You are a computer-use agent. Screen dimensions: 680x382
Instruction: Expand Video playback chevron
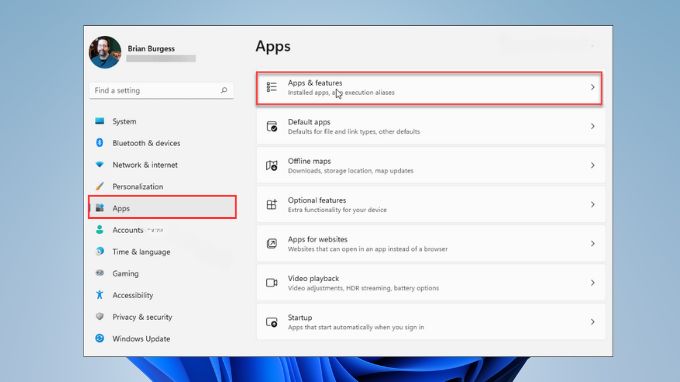(x=592, y=283)
